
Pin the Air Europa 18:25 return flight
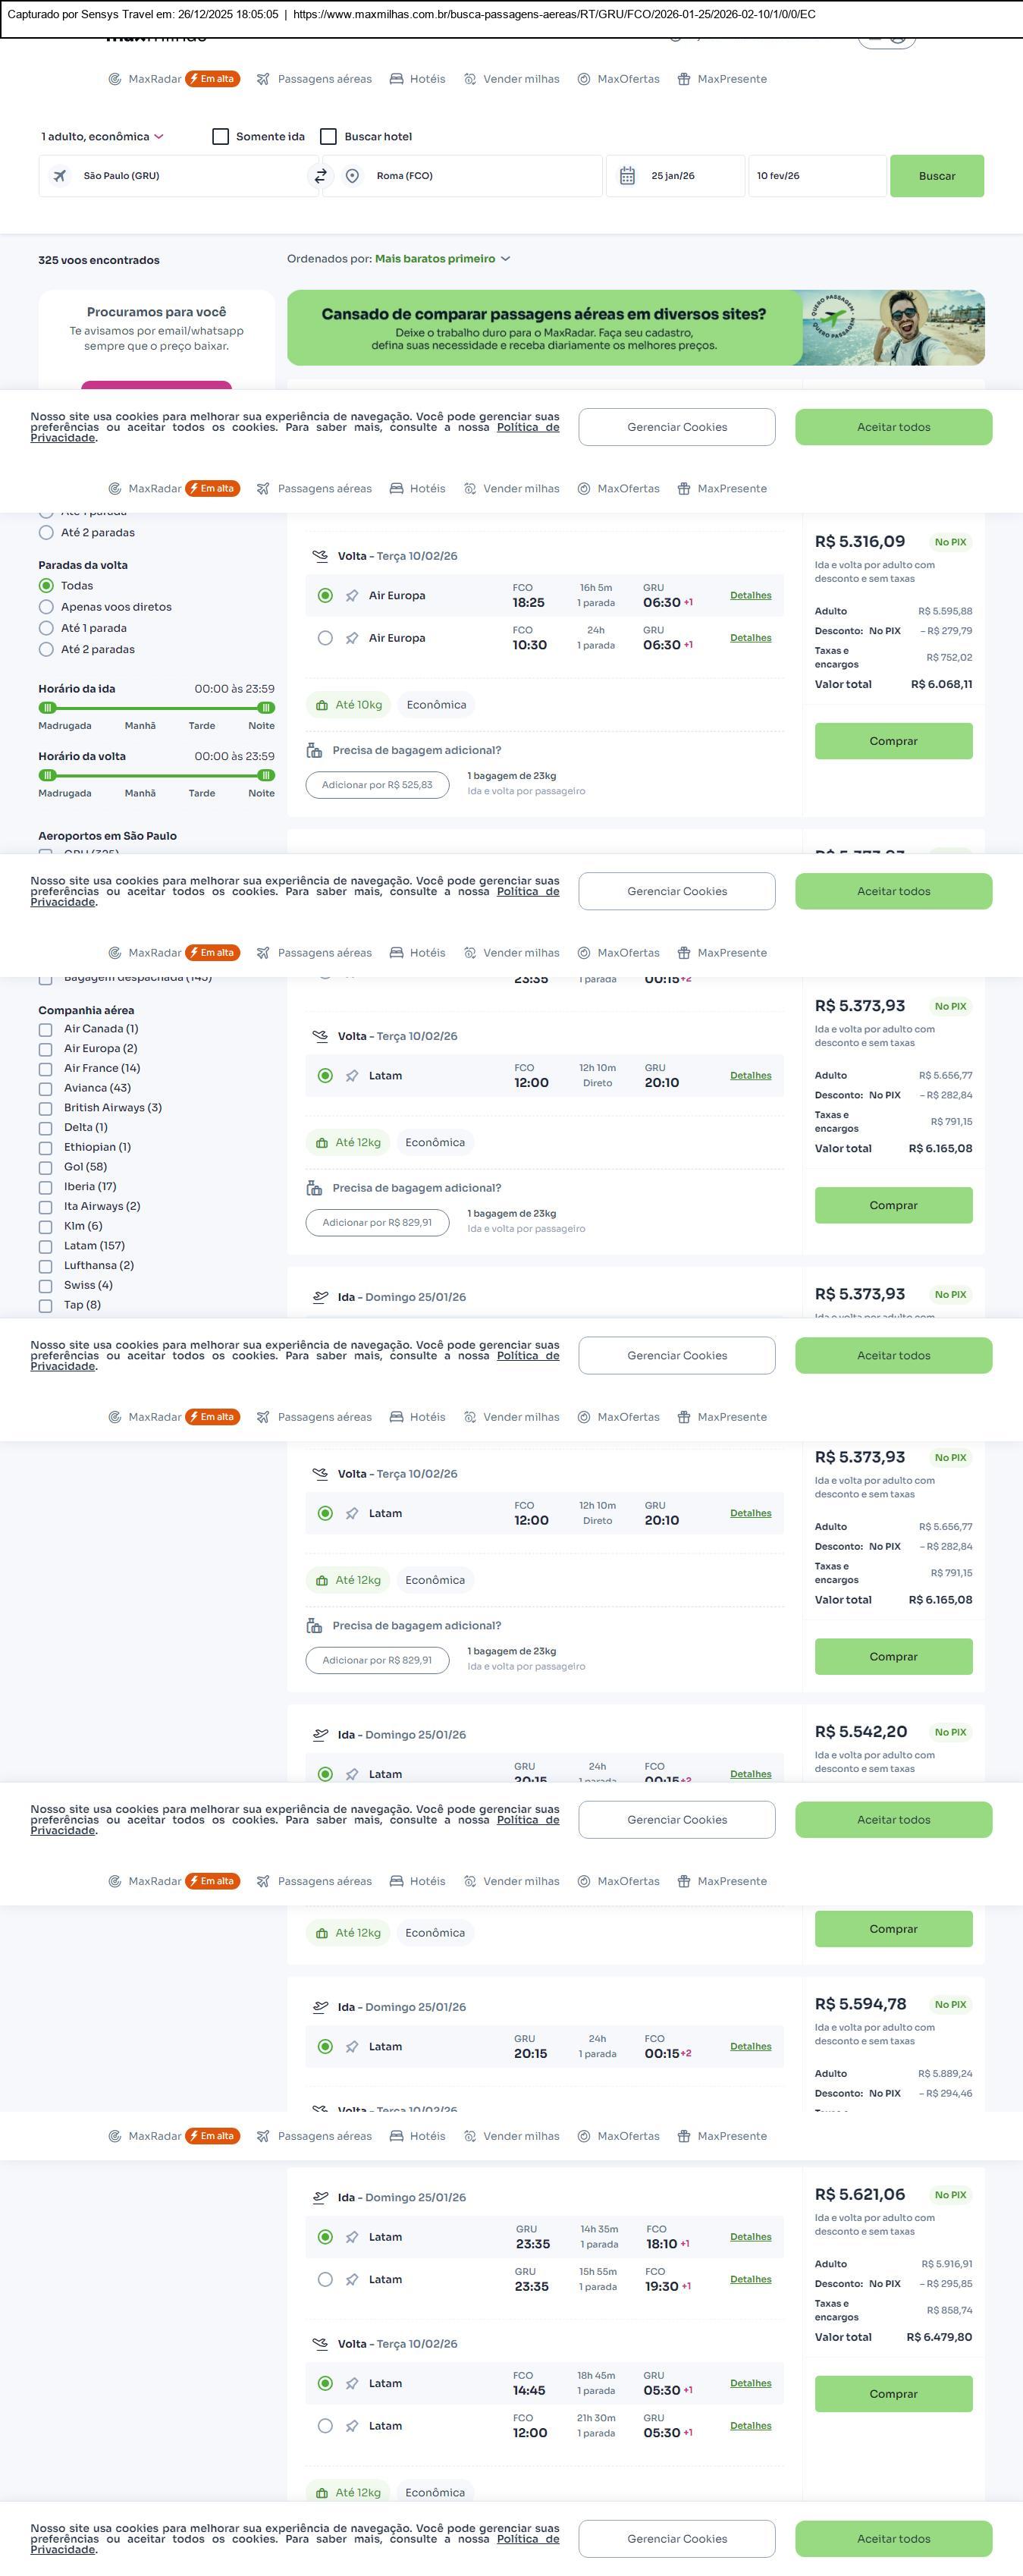point(352,596)
